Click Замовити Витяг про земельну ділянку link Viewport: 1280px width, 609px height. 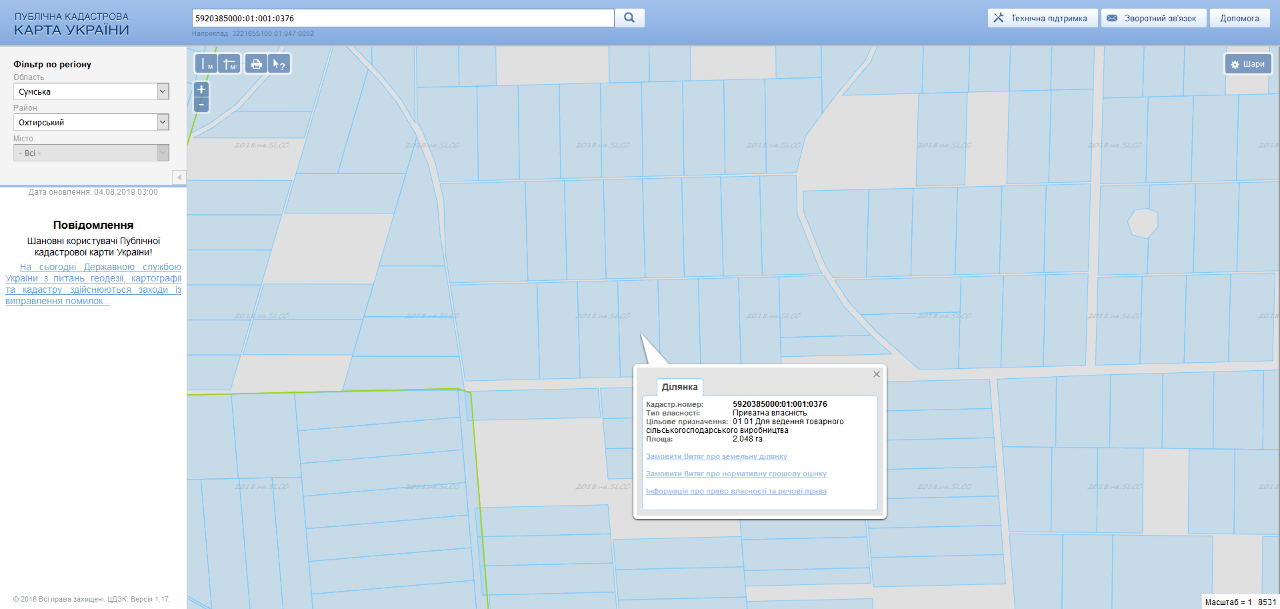click(x=716, y=456)
